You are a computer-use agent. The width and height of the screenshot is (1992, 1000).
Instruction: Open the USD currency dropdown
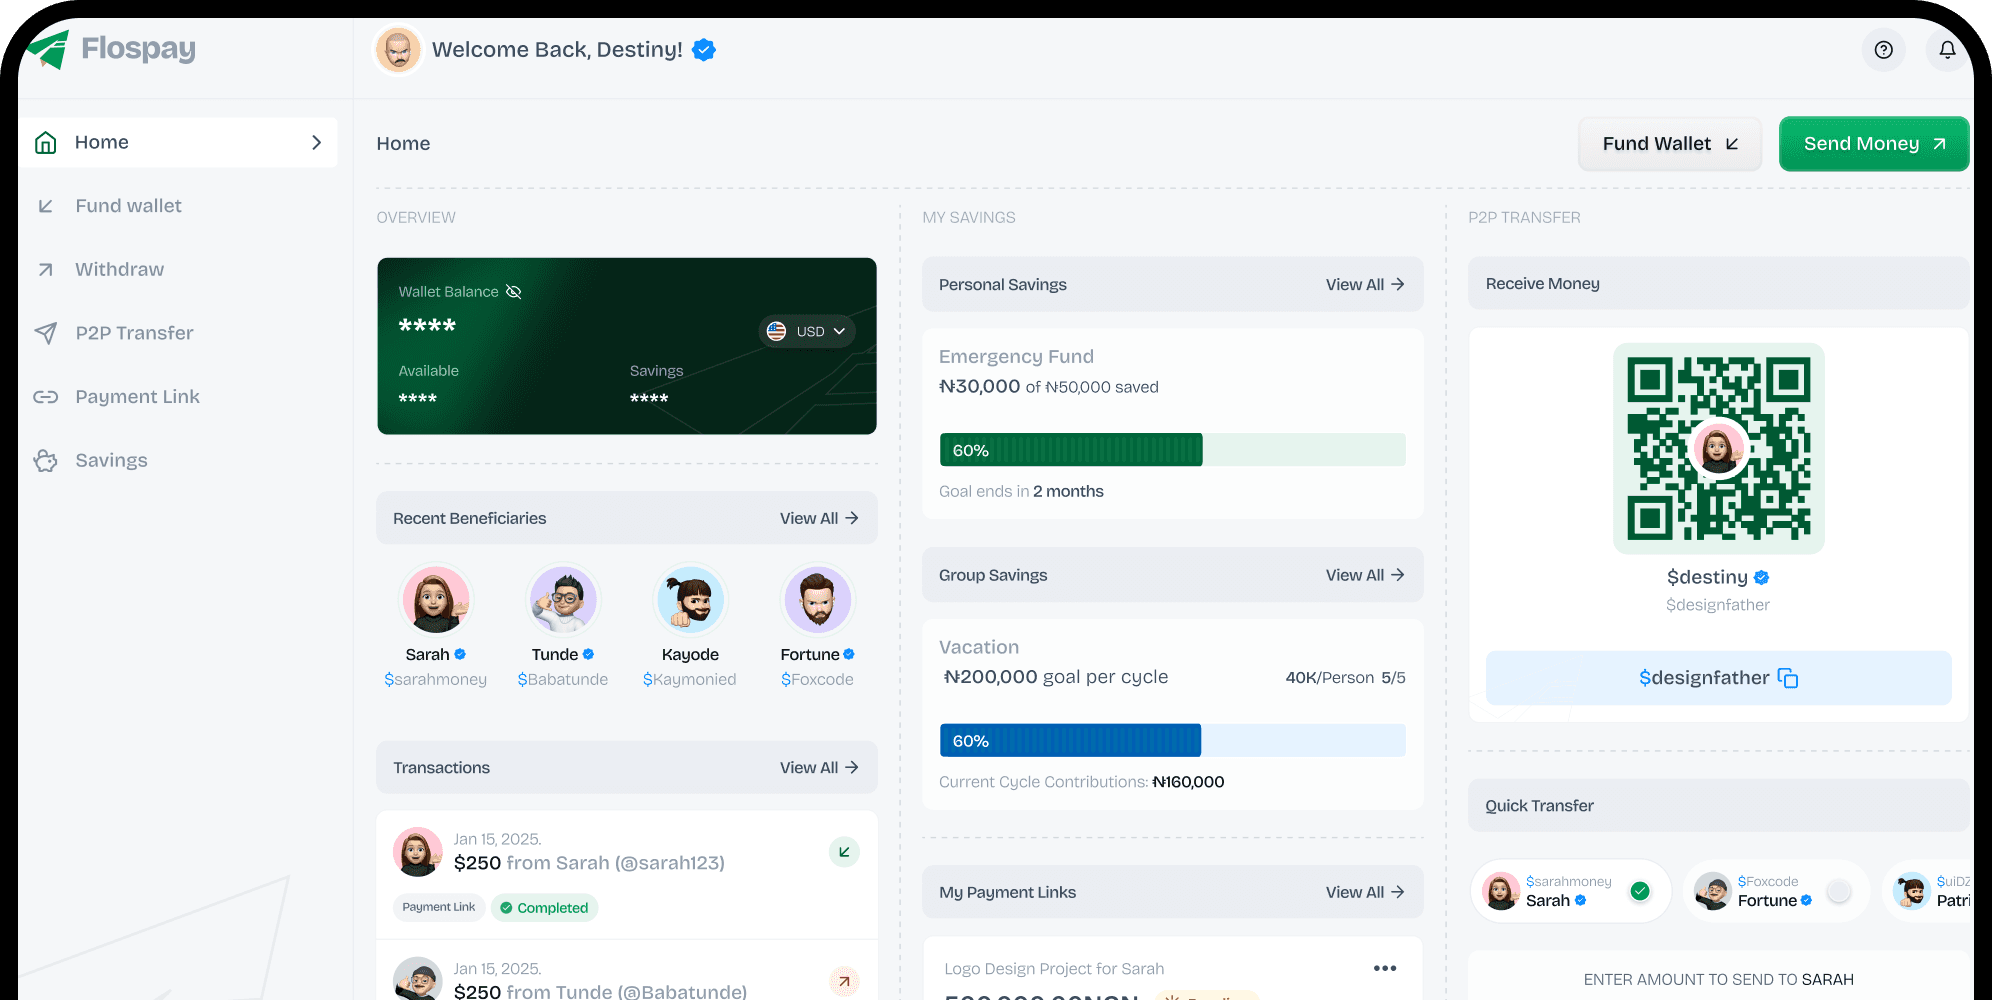[x=806, y=330]
